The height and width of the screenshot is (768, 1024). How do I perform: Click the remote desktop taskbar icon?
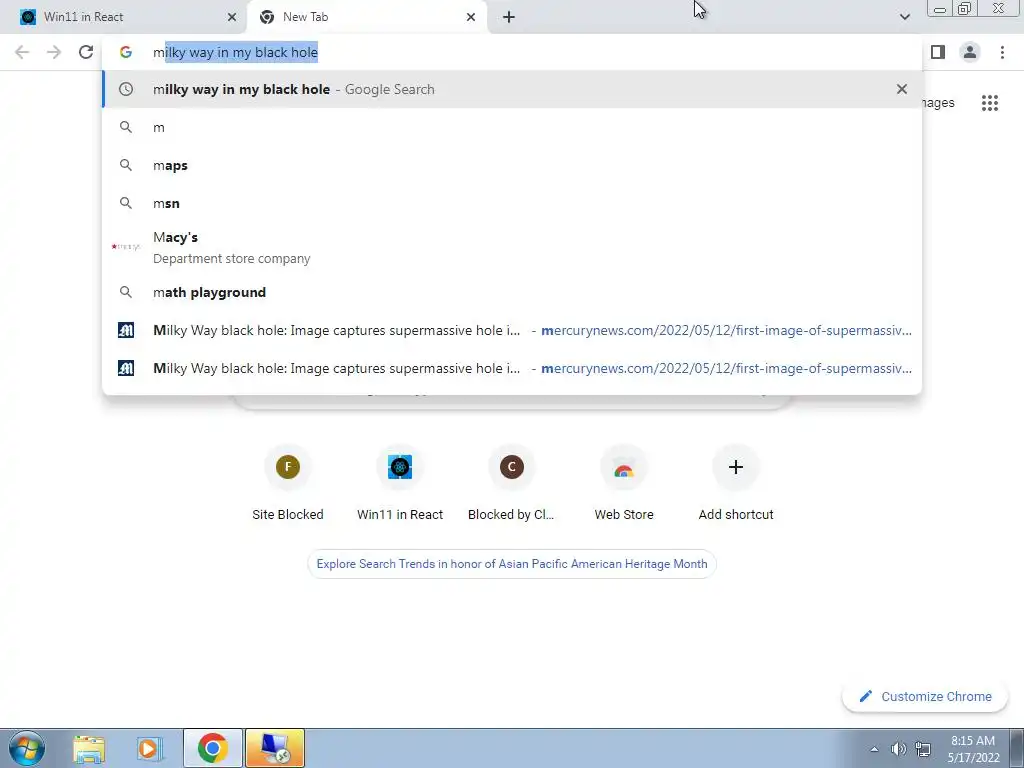tap(275, 748)
